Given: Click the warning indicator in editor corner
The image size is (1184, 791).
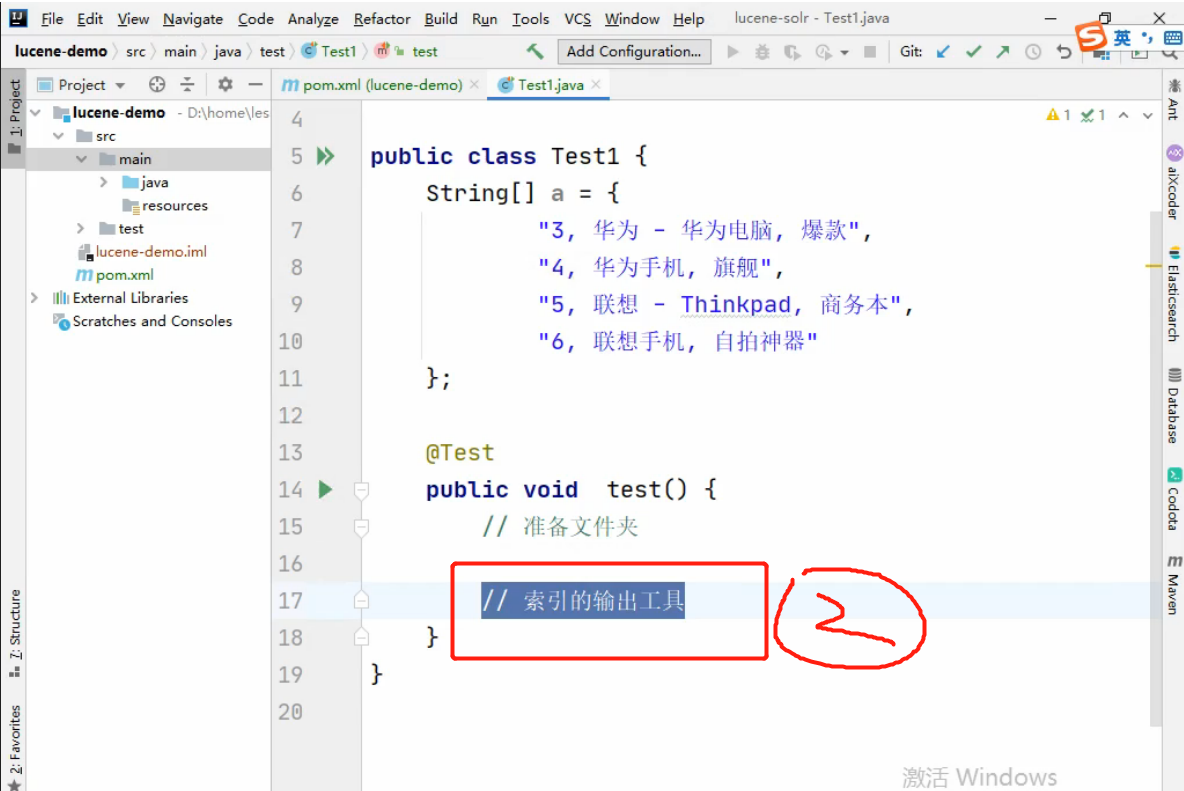Looking at the screenshot, I should pyautogui.click(x=1058, y=115).
